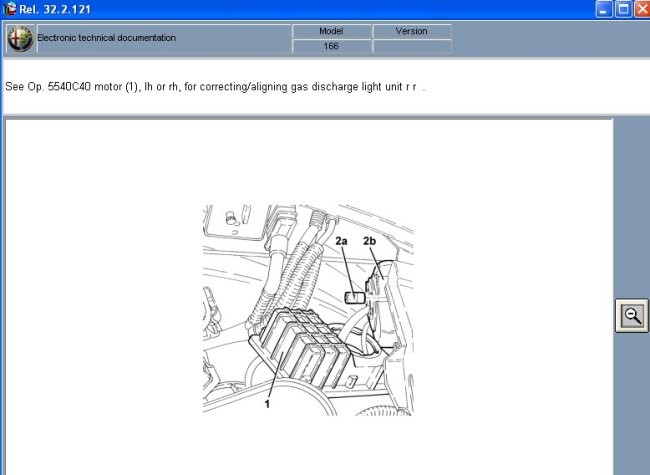
Task: Click the headlight motor wiring diagram
Action: coord(308,310)
